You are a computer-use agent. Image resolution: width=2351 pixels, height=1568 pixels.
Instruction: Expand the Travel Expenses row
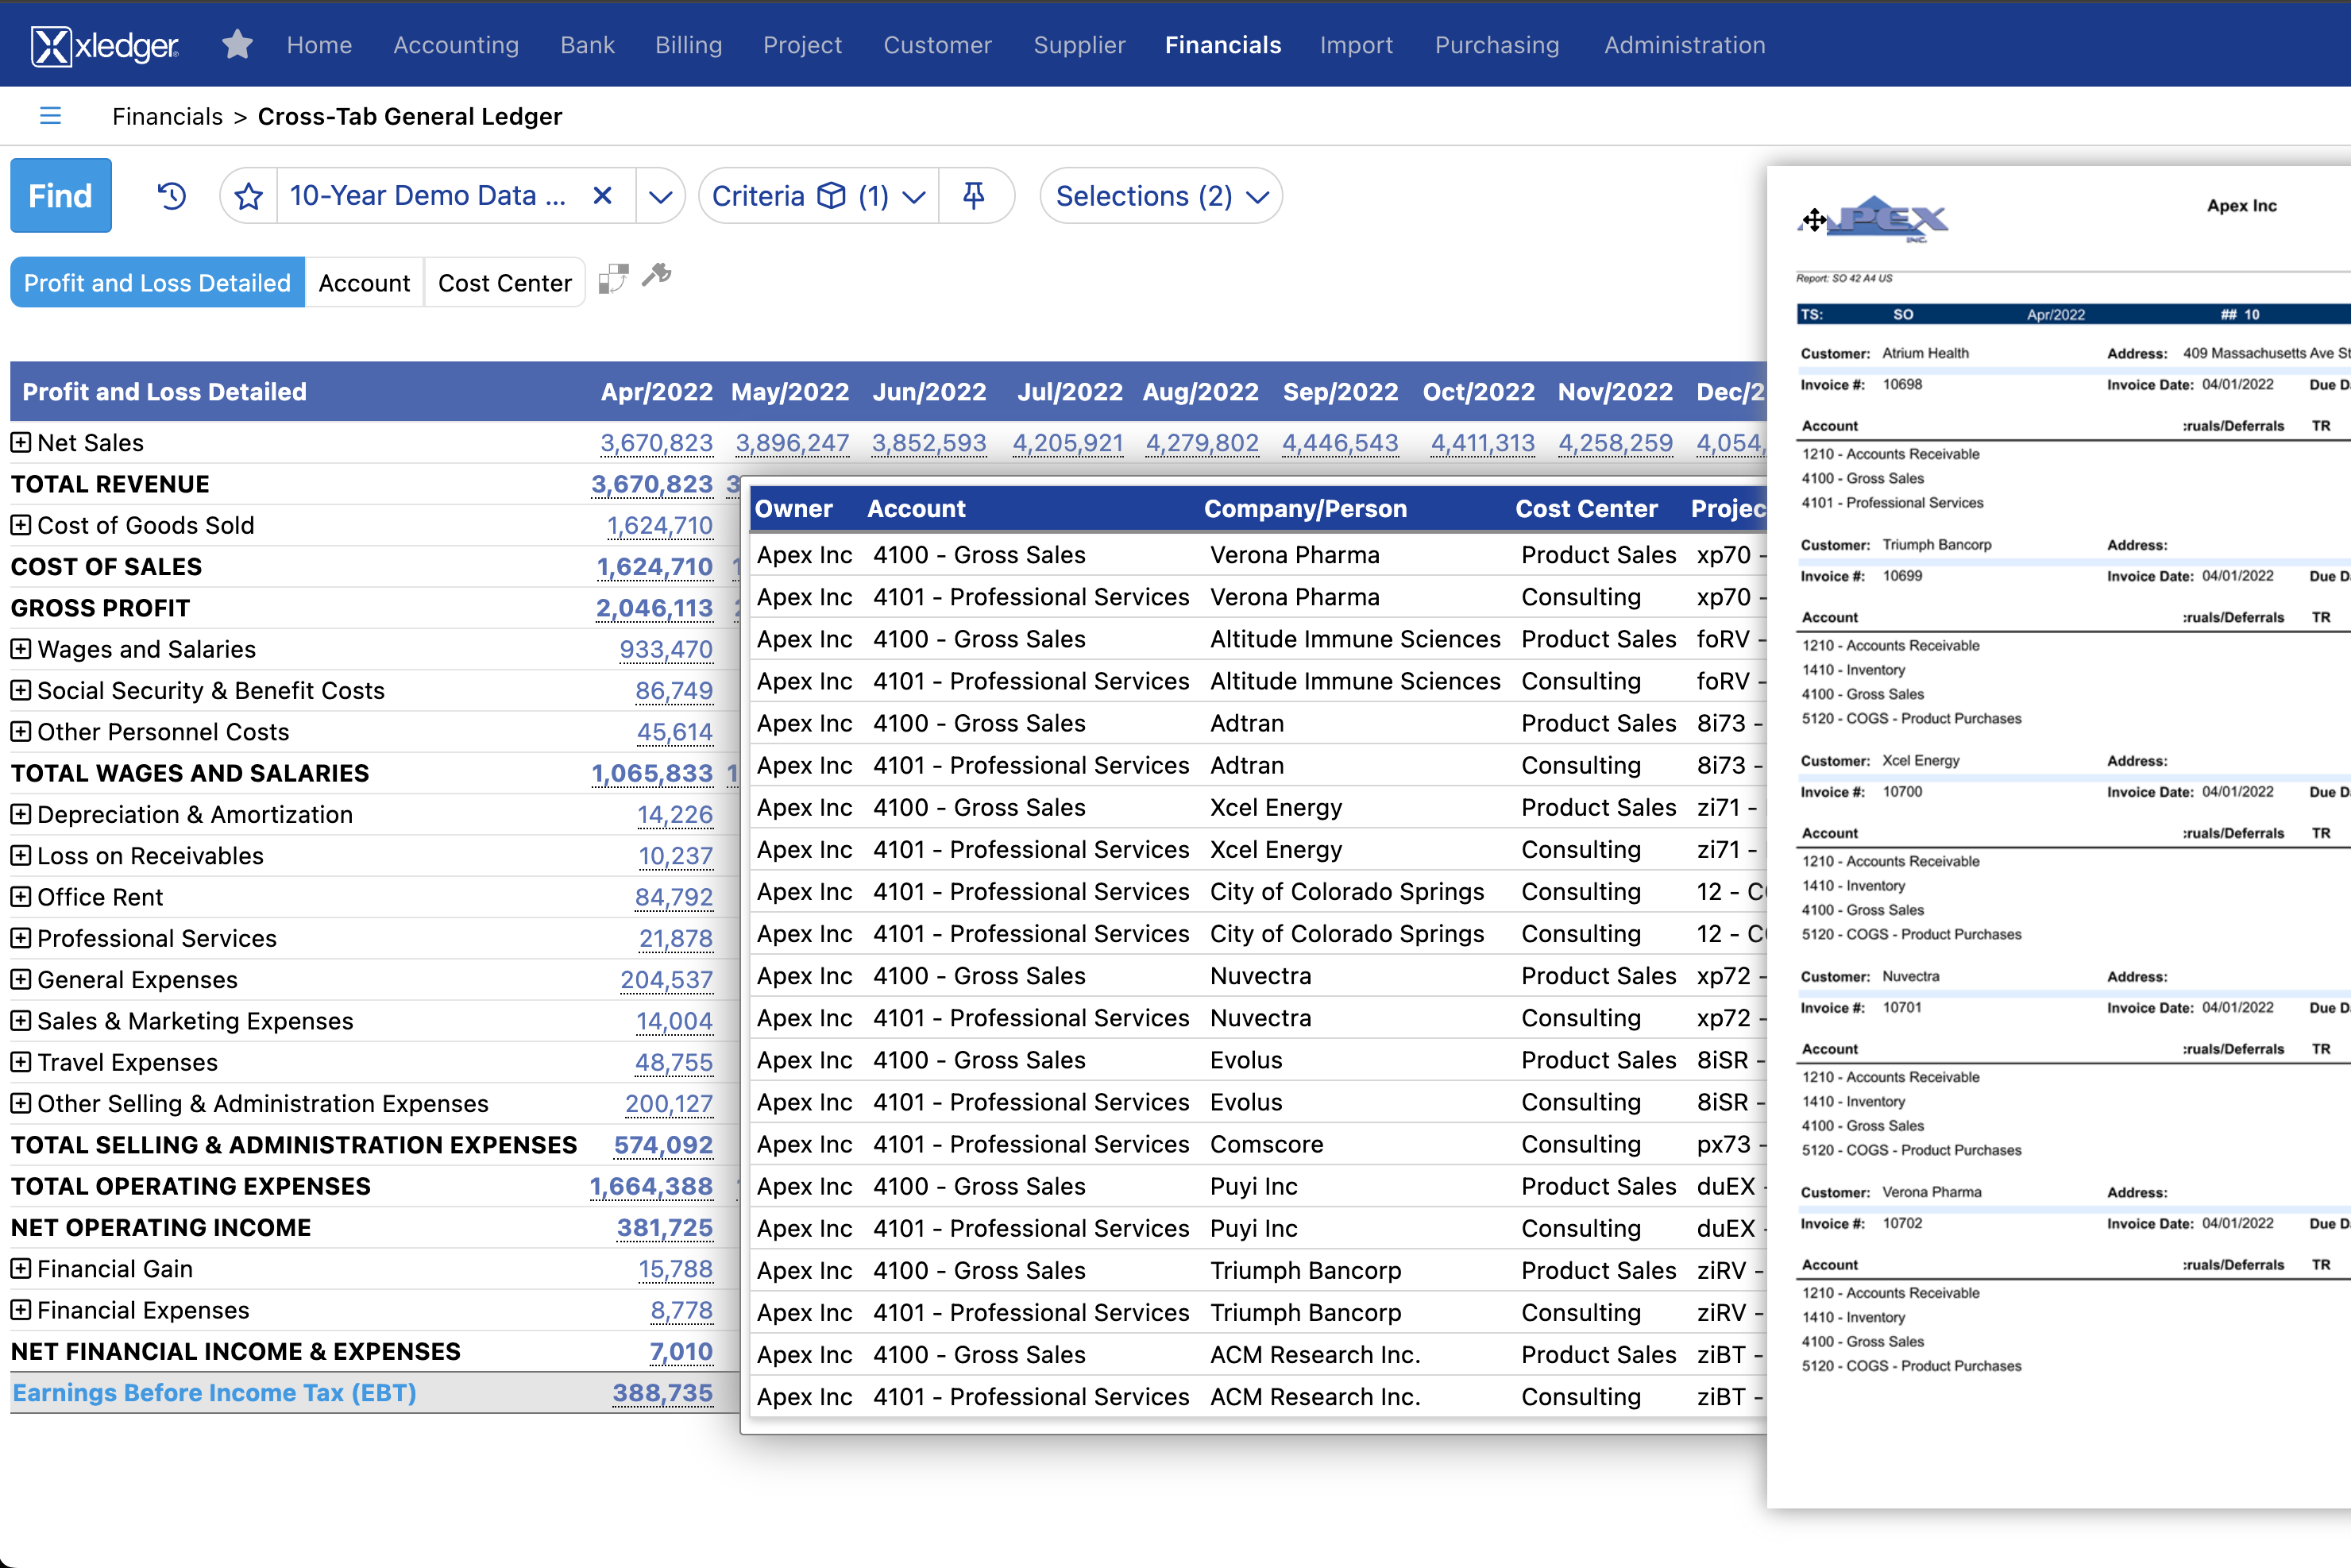(21, 1062)
